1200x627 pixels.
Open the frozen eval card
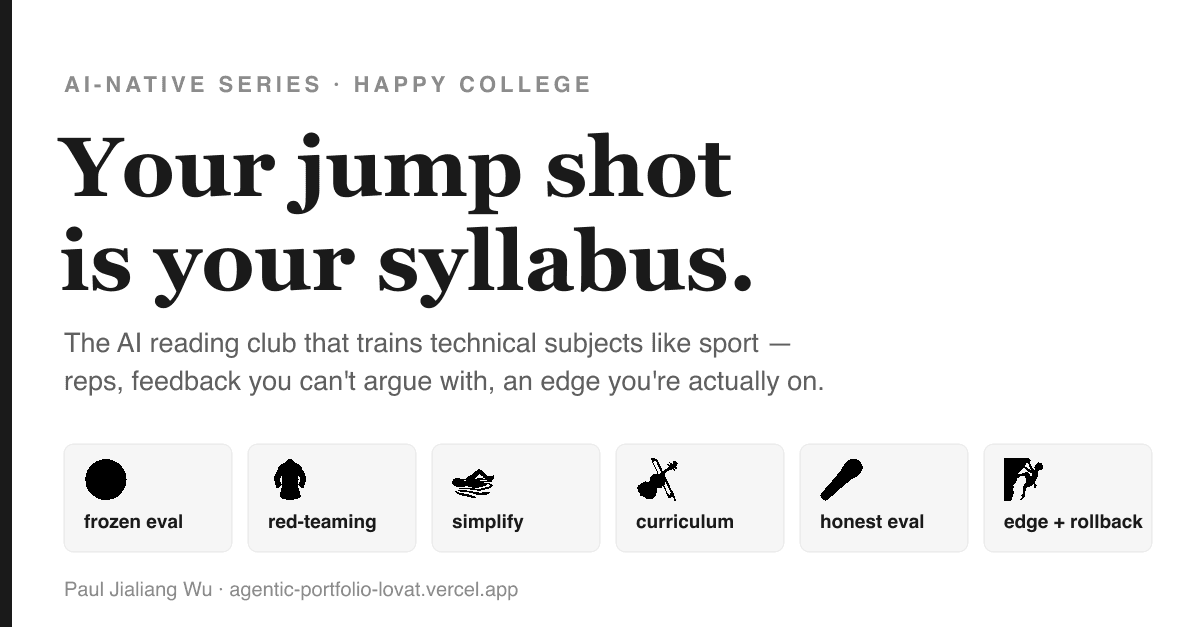coord(148,498)
